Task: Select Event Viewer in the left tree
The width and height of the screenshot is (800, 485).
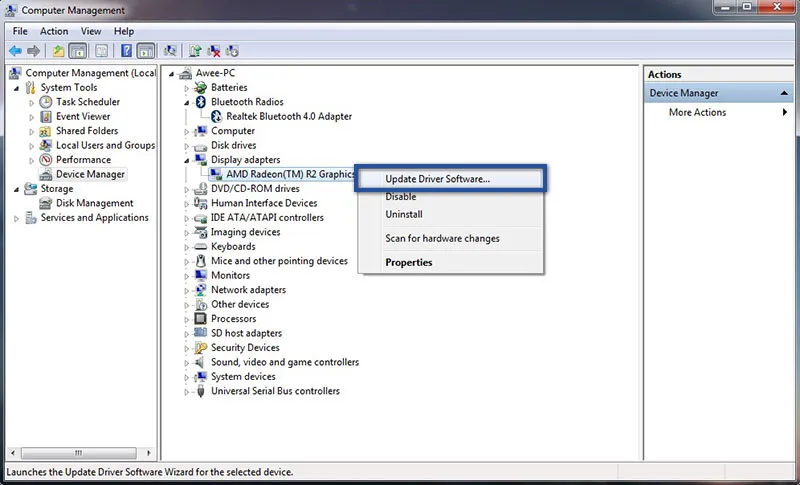Action: pyautogui.click(x=82, y=116)
